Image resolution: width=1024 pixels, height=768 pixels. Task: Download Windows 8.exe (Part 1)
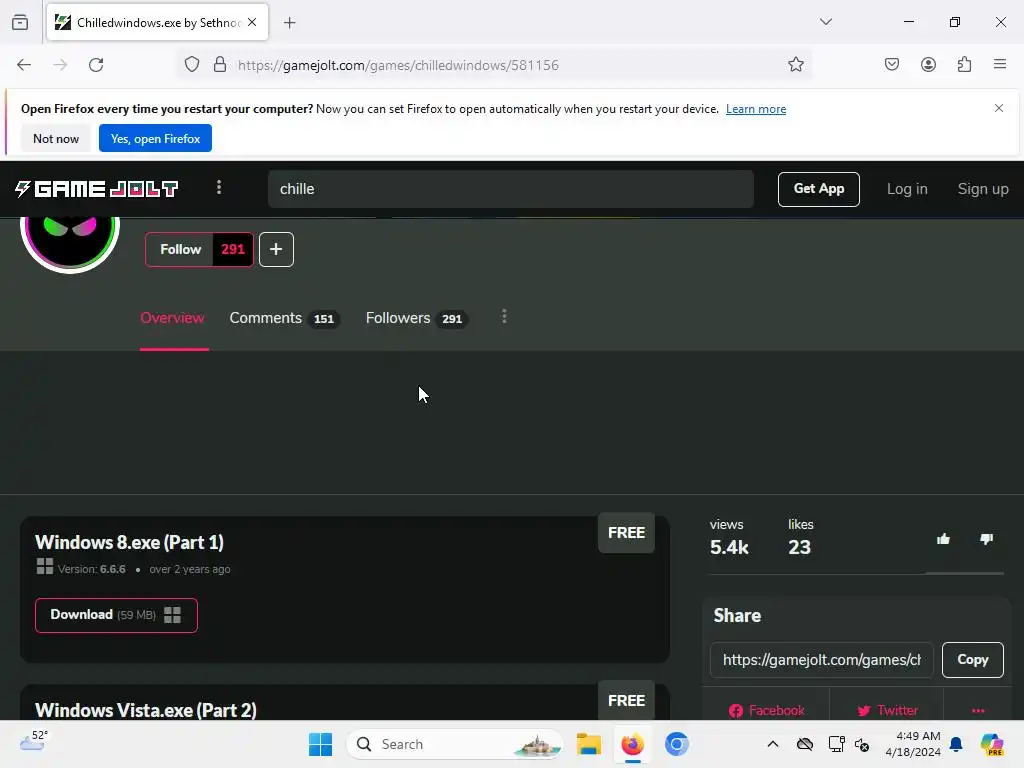[x=116, y=615]
